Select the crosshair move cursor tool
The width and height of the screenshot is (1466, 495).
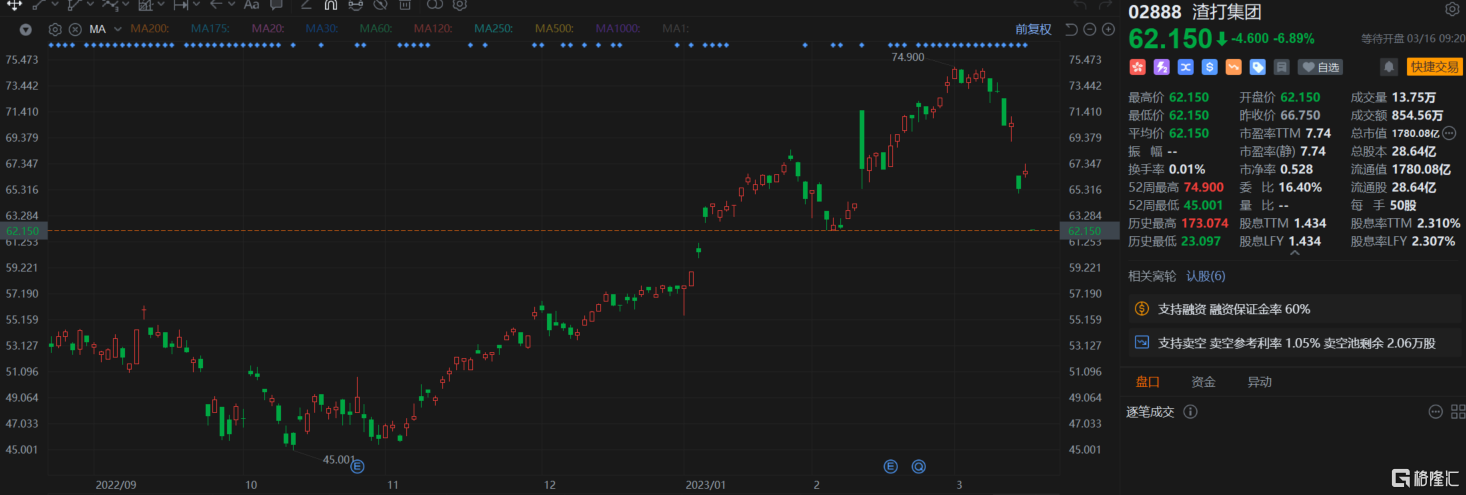coord(14,5)
